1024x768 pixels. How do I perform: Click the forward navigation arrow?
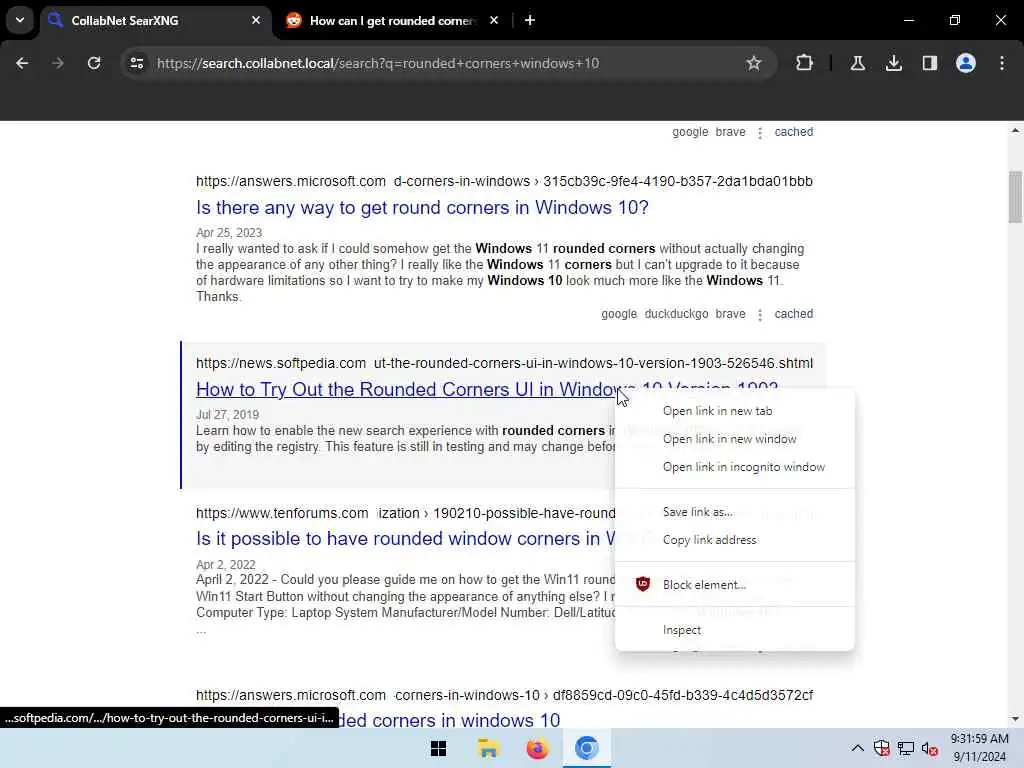(57, 63)
